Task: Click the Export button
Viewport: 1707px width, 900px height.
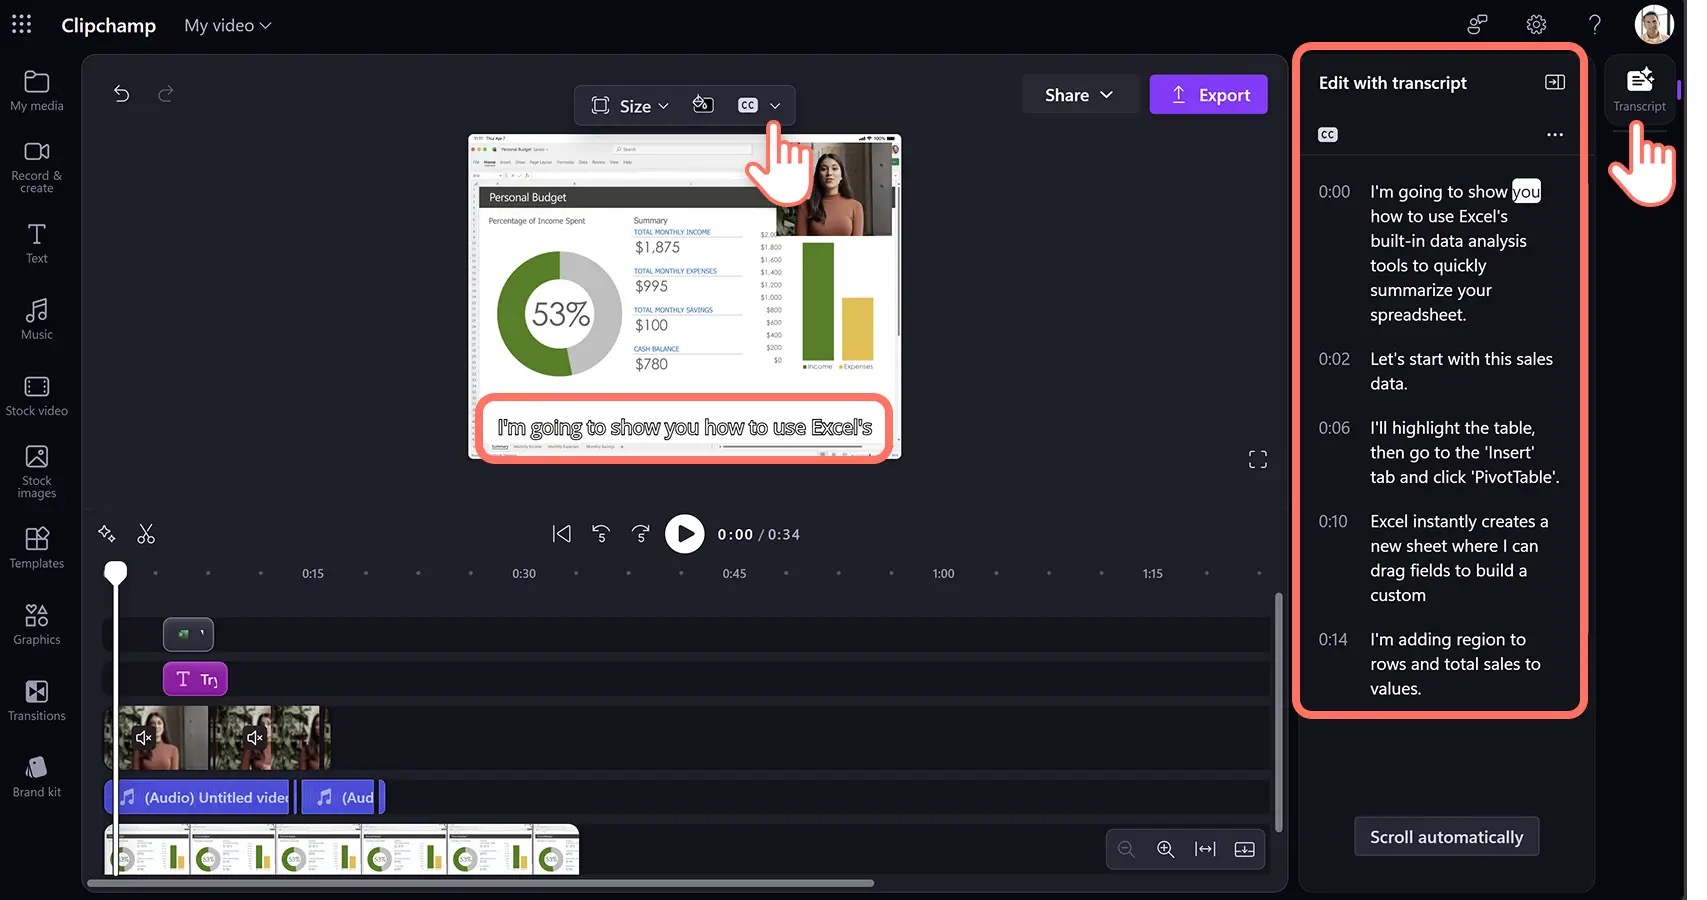Action: coord(1208,95)
